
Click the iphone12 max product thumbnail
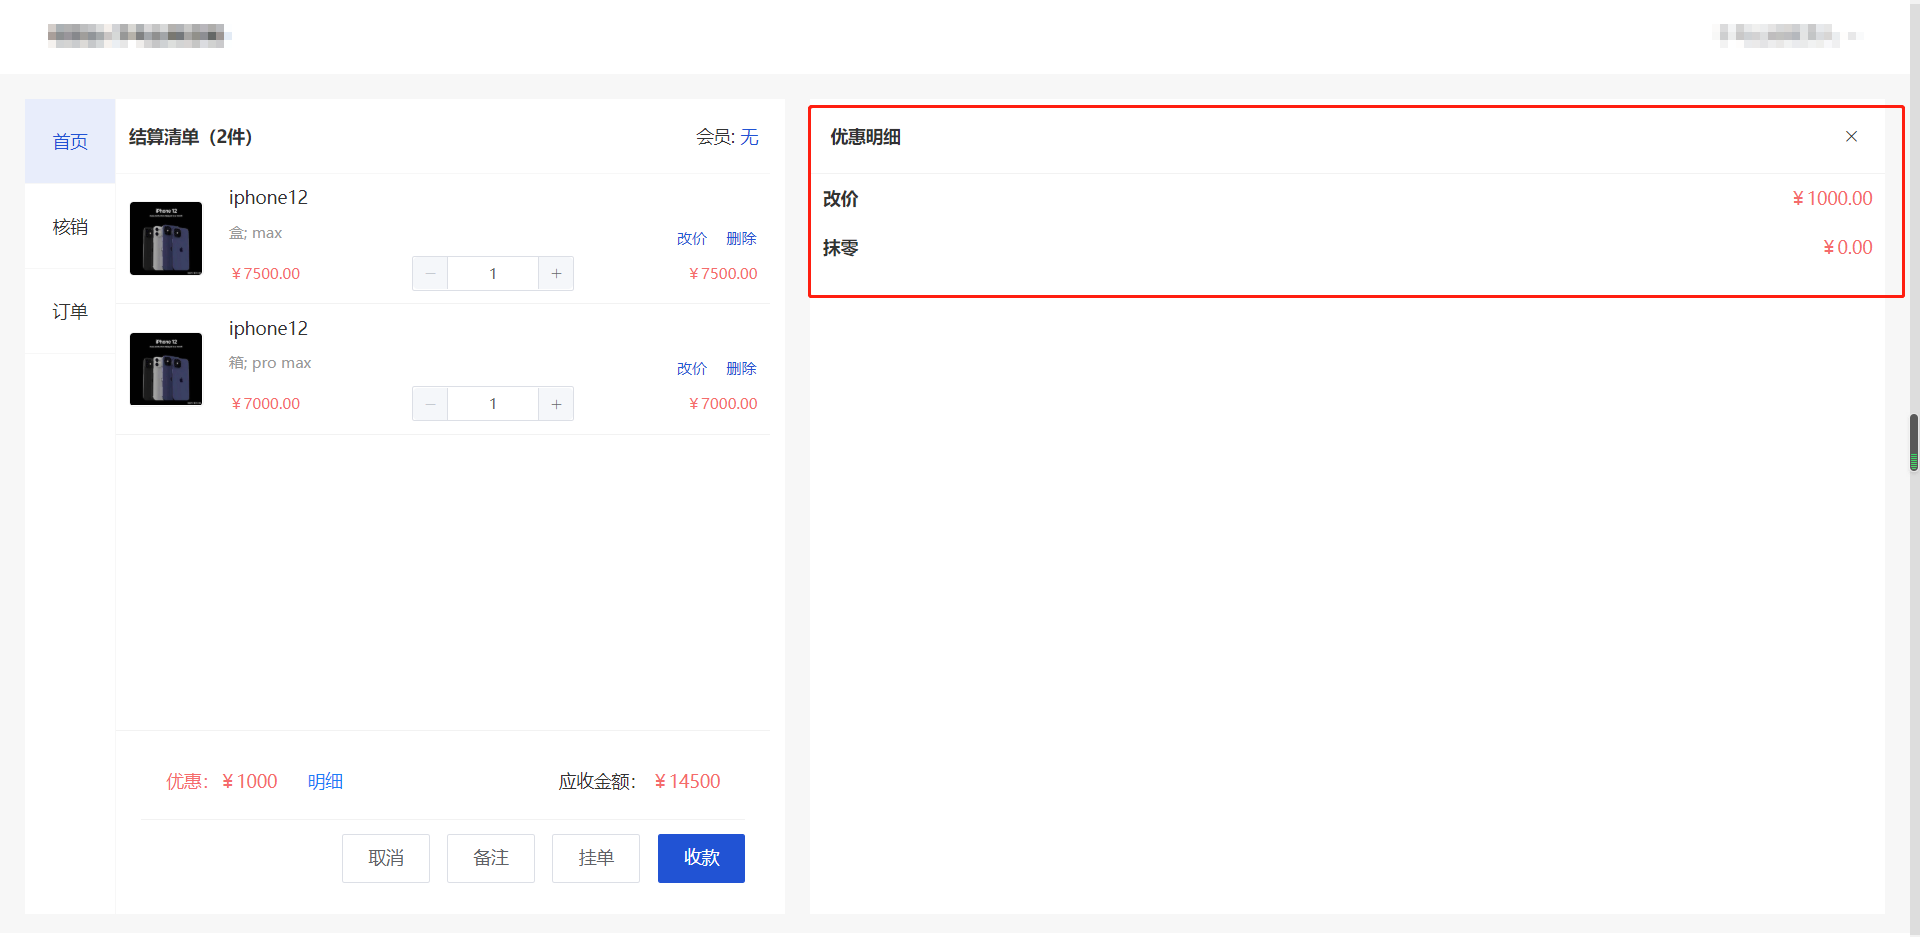[x=166, y=239]
